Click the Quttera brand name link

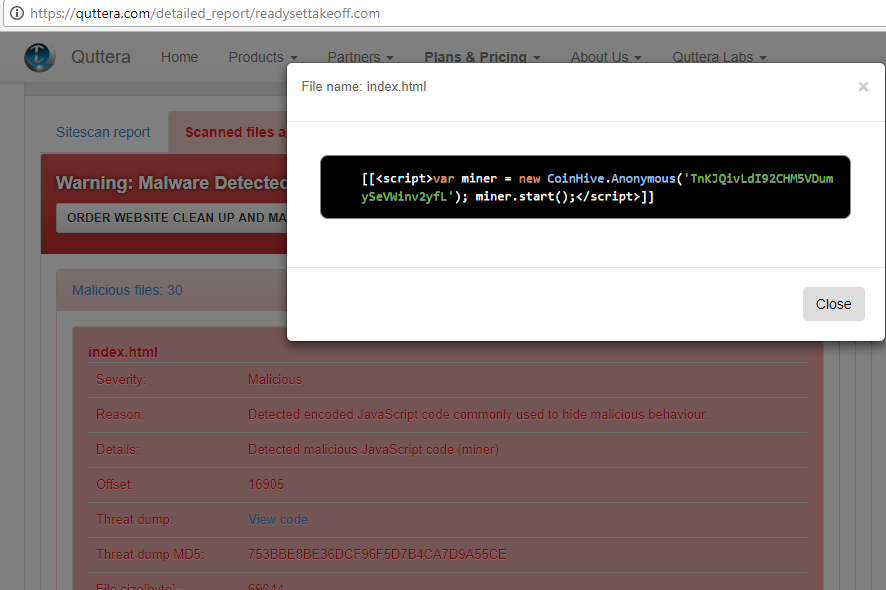click(x=101, y=57)
